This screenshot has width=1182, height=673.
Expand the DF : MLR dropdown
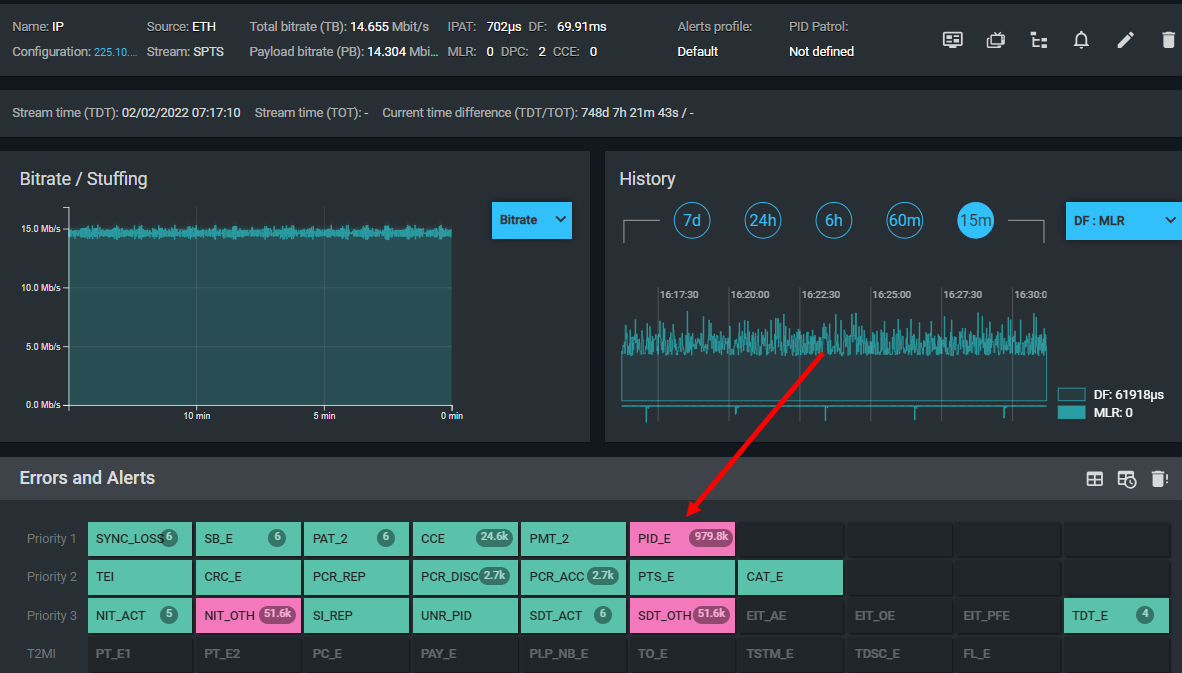tap(1123, 221)
